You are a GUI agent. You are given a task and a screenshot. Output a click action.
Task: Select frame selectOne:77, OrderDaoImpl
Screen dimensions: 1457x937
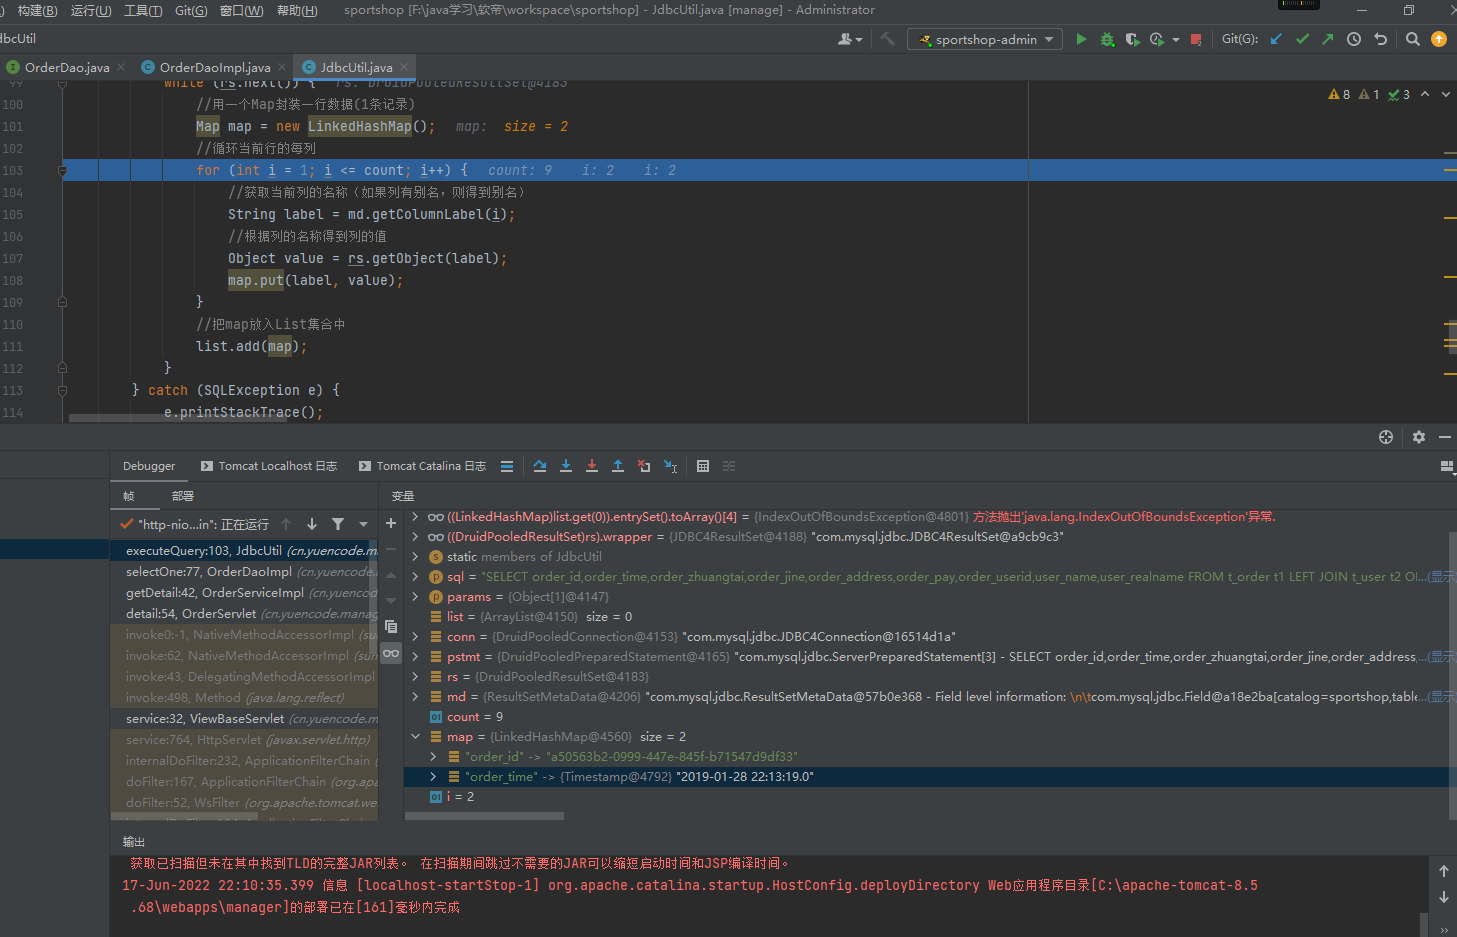pos(244,572)
